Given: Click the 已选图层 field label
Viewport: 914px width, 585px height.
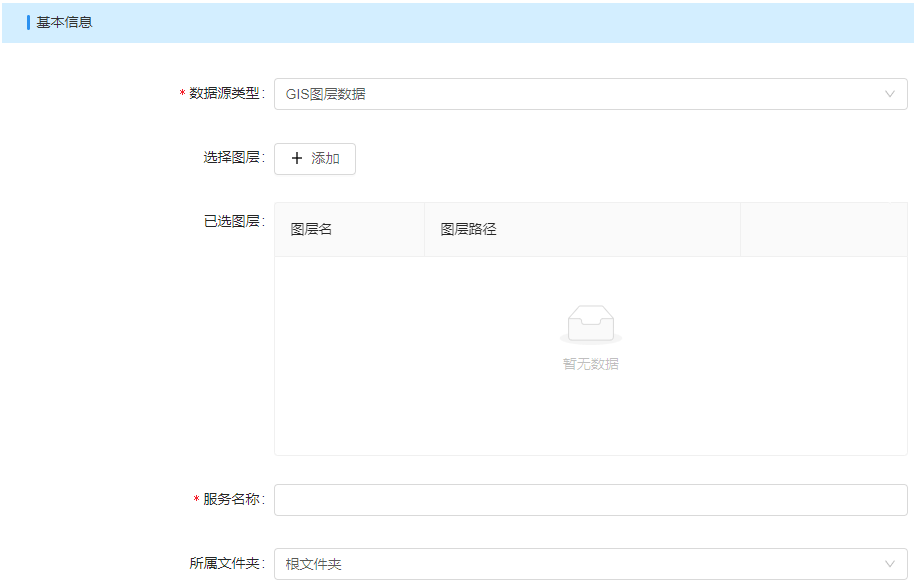Looking at the screenshot, I should click(x=232, y=222).
